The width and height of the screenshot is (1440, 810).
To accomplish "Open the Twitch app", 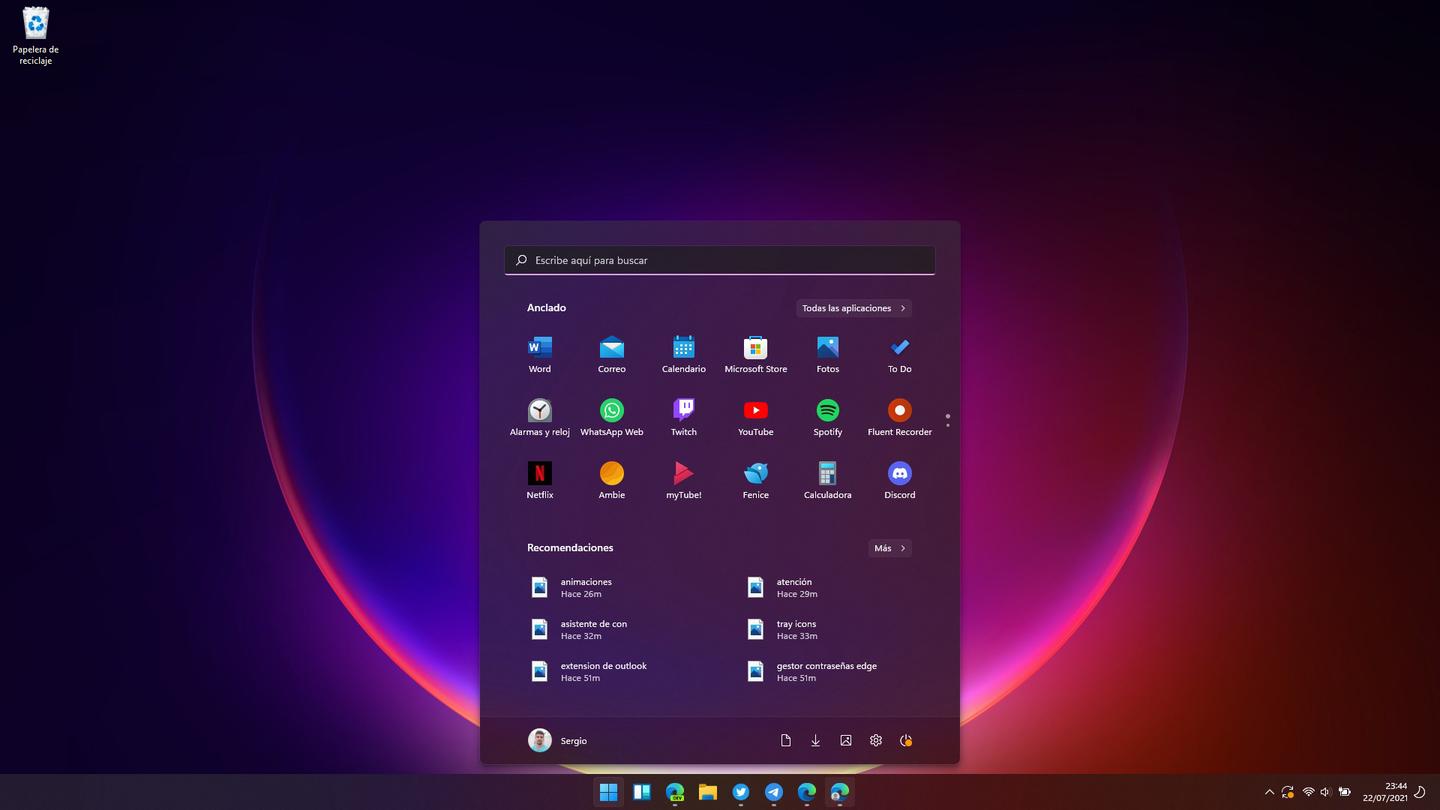I will (683, 416).
